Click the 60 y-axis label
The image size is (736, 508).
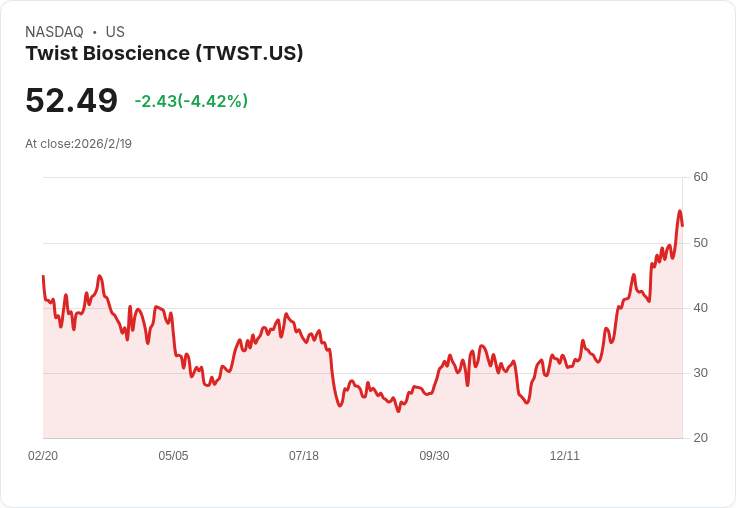(700, 177)
